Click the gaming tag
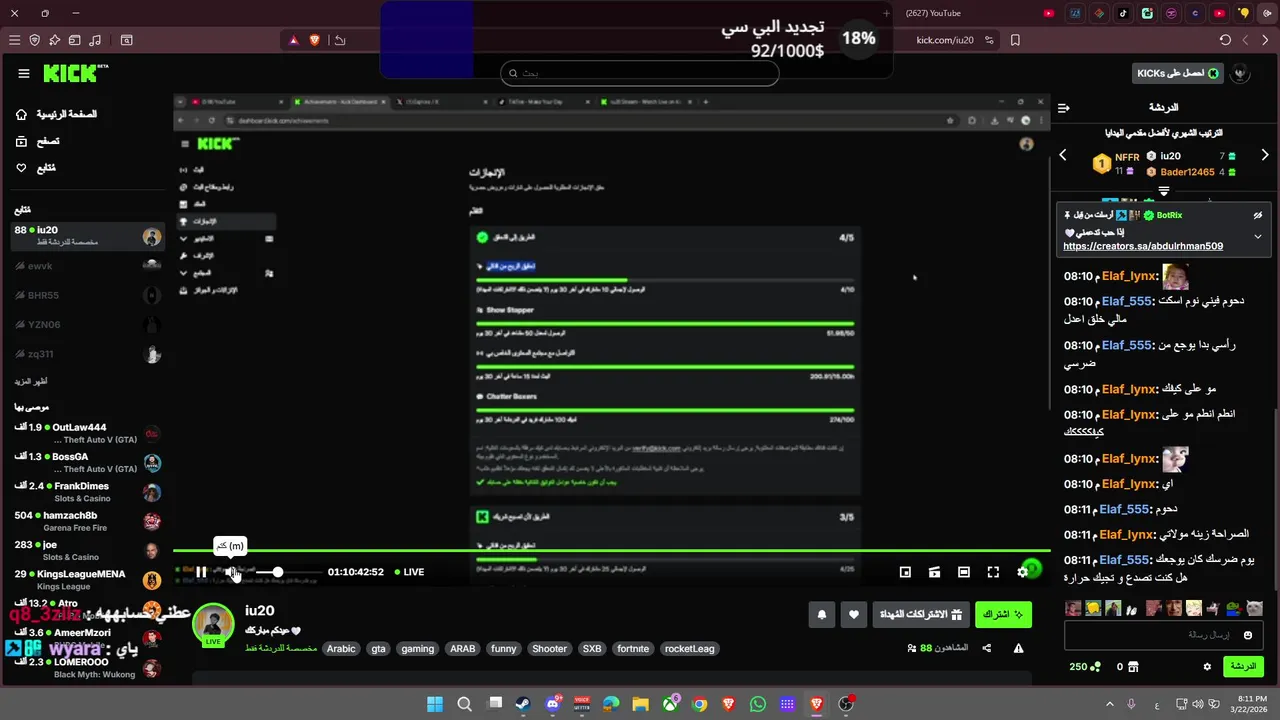 point(418,648)
